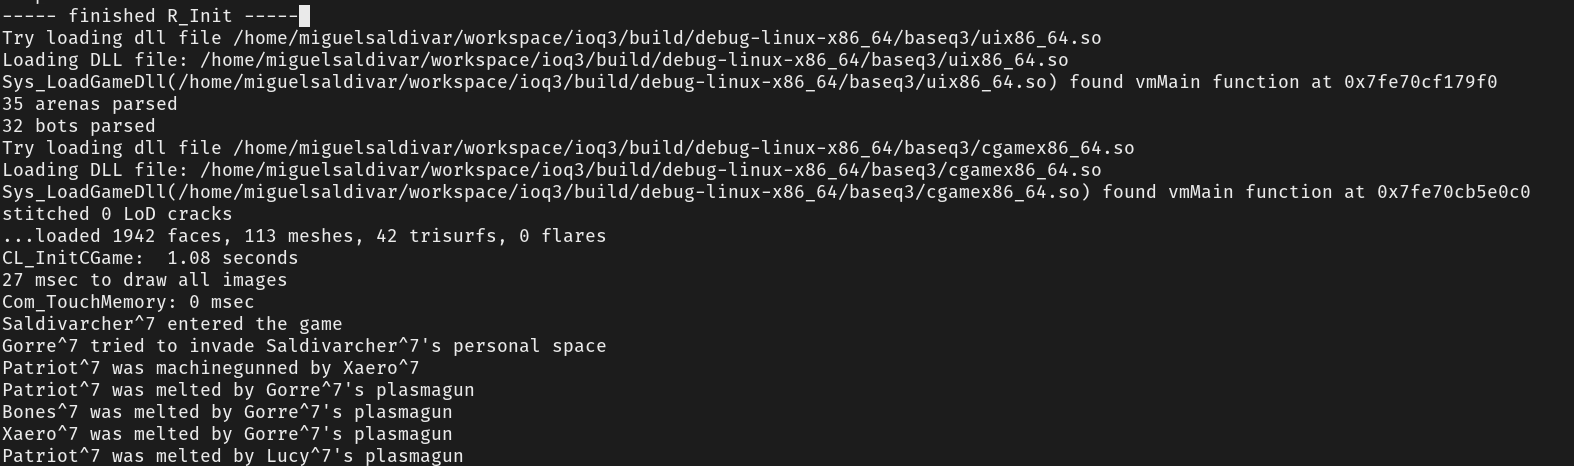Viewport: 1574px width, 466px height.
Task: Click 'Bones^7 was melted' message
Action: click(x=227, y=412)
